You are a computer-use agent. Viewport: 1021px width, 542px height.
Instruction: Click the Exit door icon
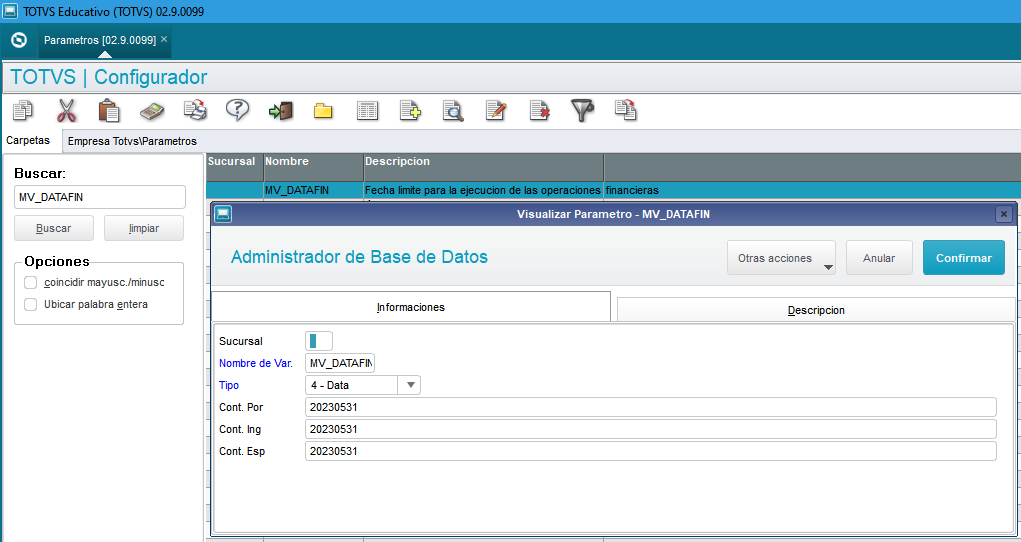(281, 111)
